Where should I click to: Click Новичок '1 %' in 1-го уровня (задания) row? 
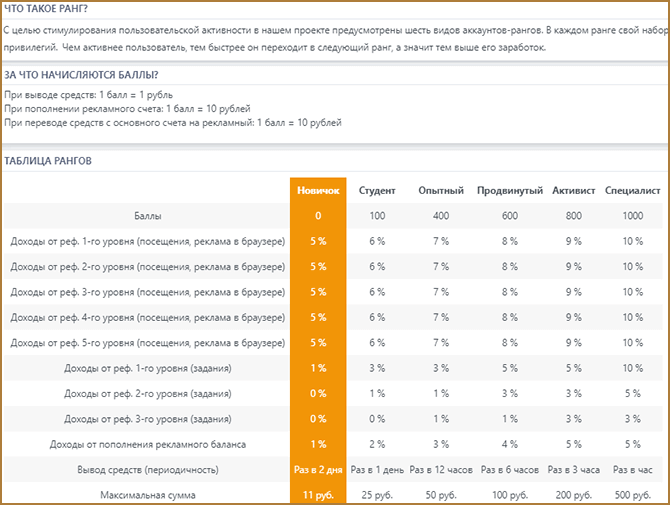tap(318, 368)
